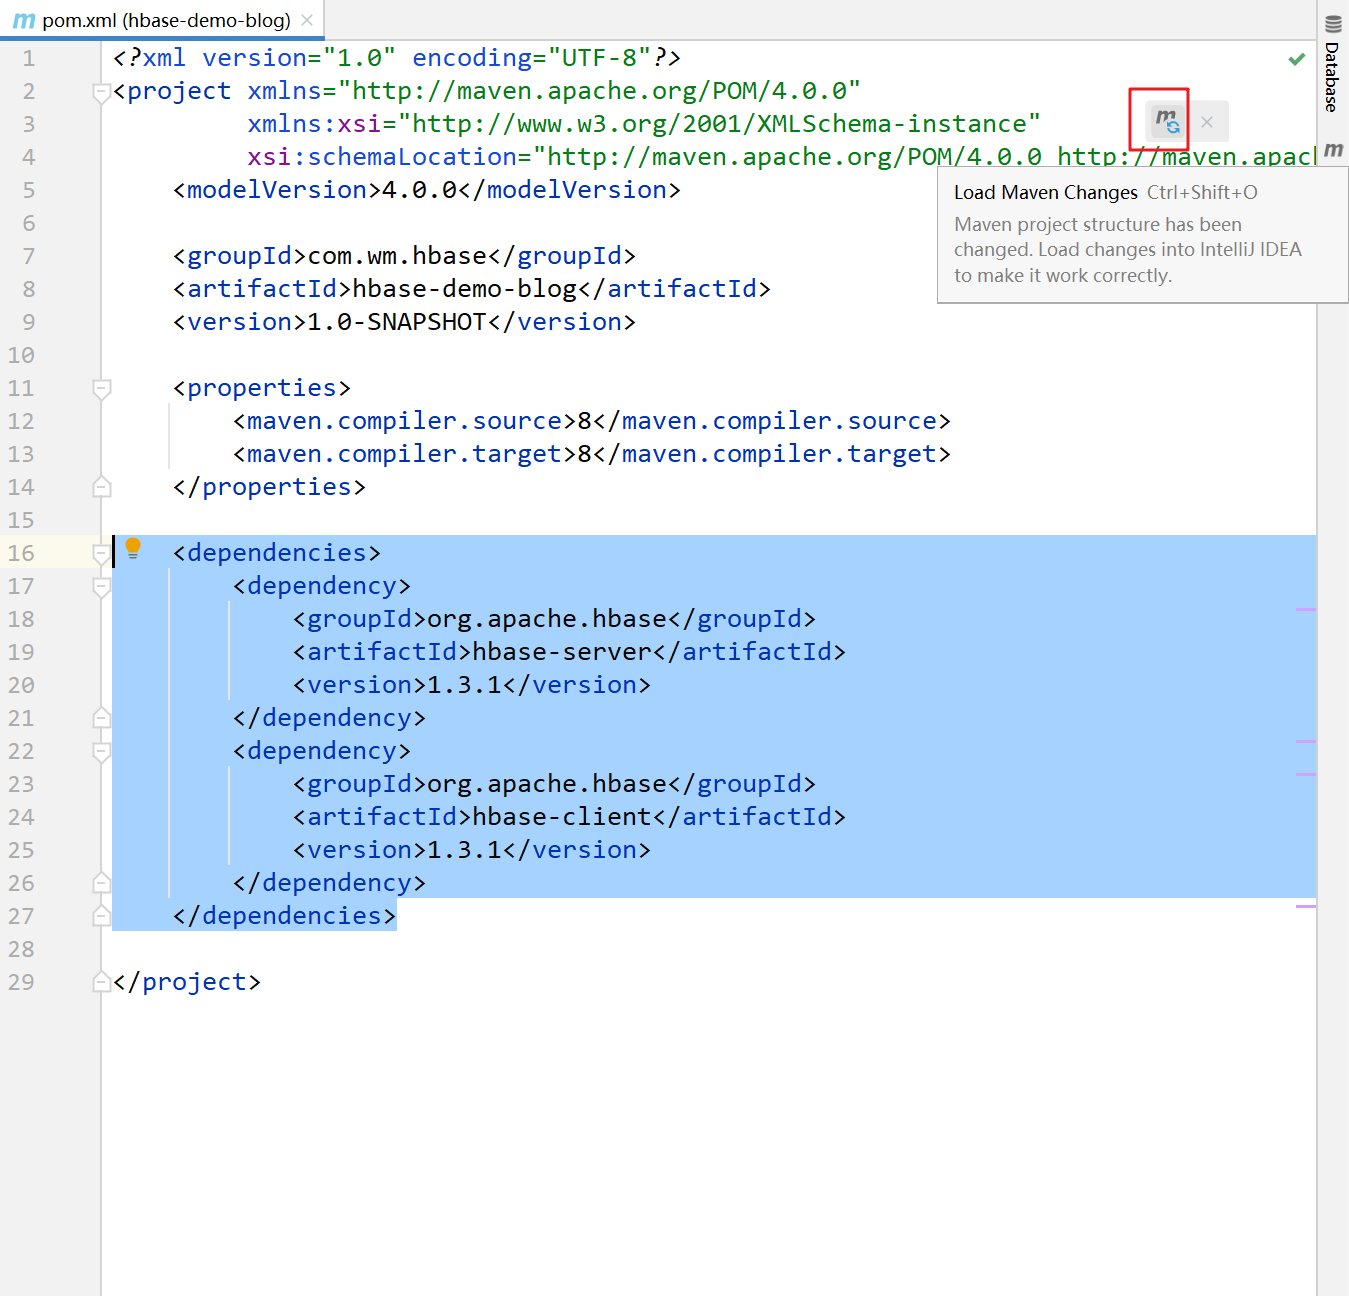Screen dimensions: 1349x1296
Task: Place cursor on 'com.wm.hbase' groupId value
Action: tap(397, 256)
